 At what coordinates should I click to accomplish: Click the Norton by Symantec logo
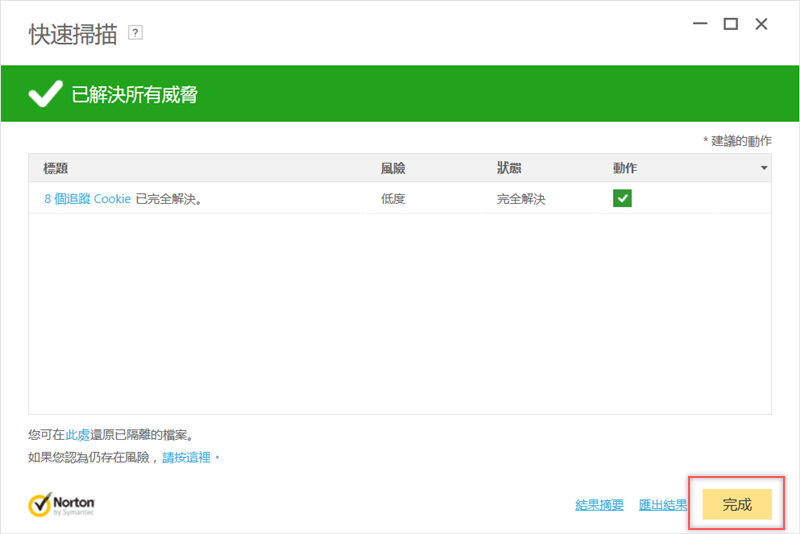62,503
